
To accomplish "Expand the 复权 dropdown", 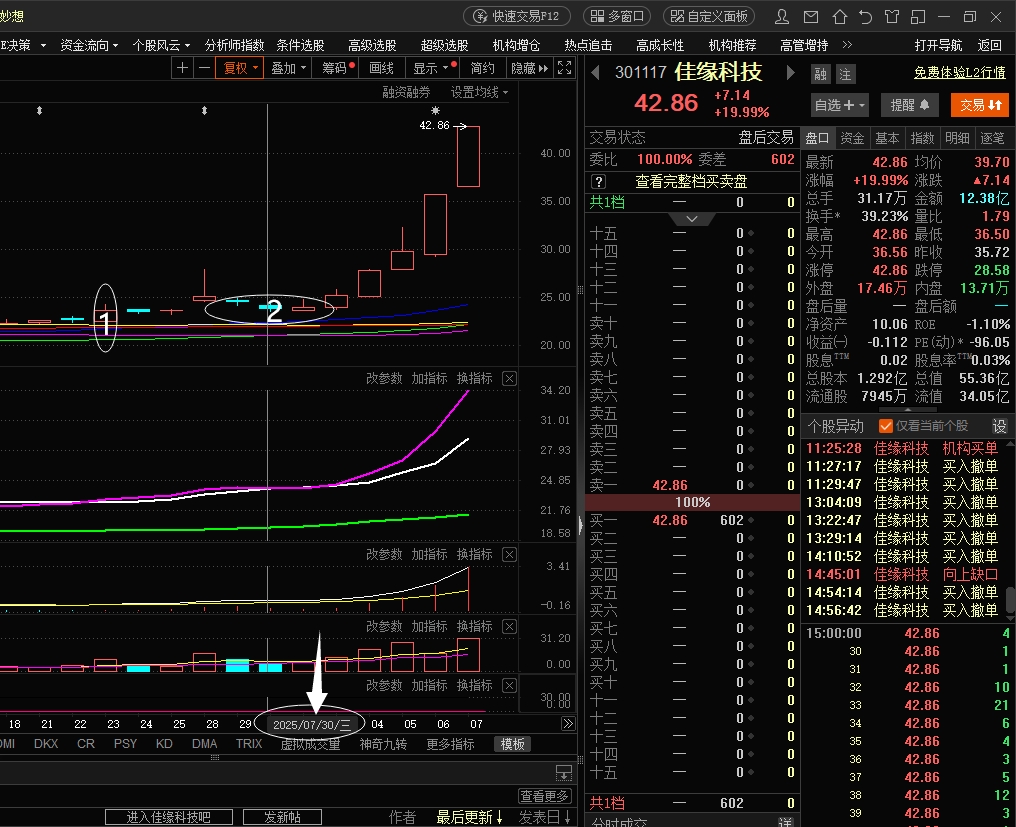I will coord(240,67).
